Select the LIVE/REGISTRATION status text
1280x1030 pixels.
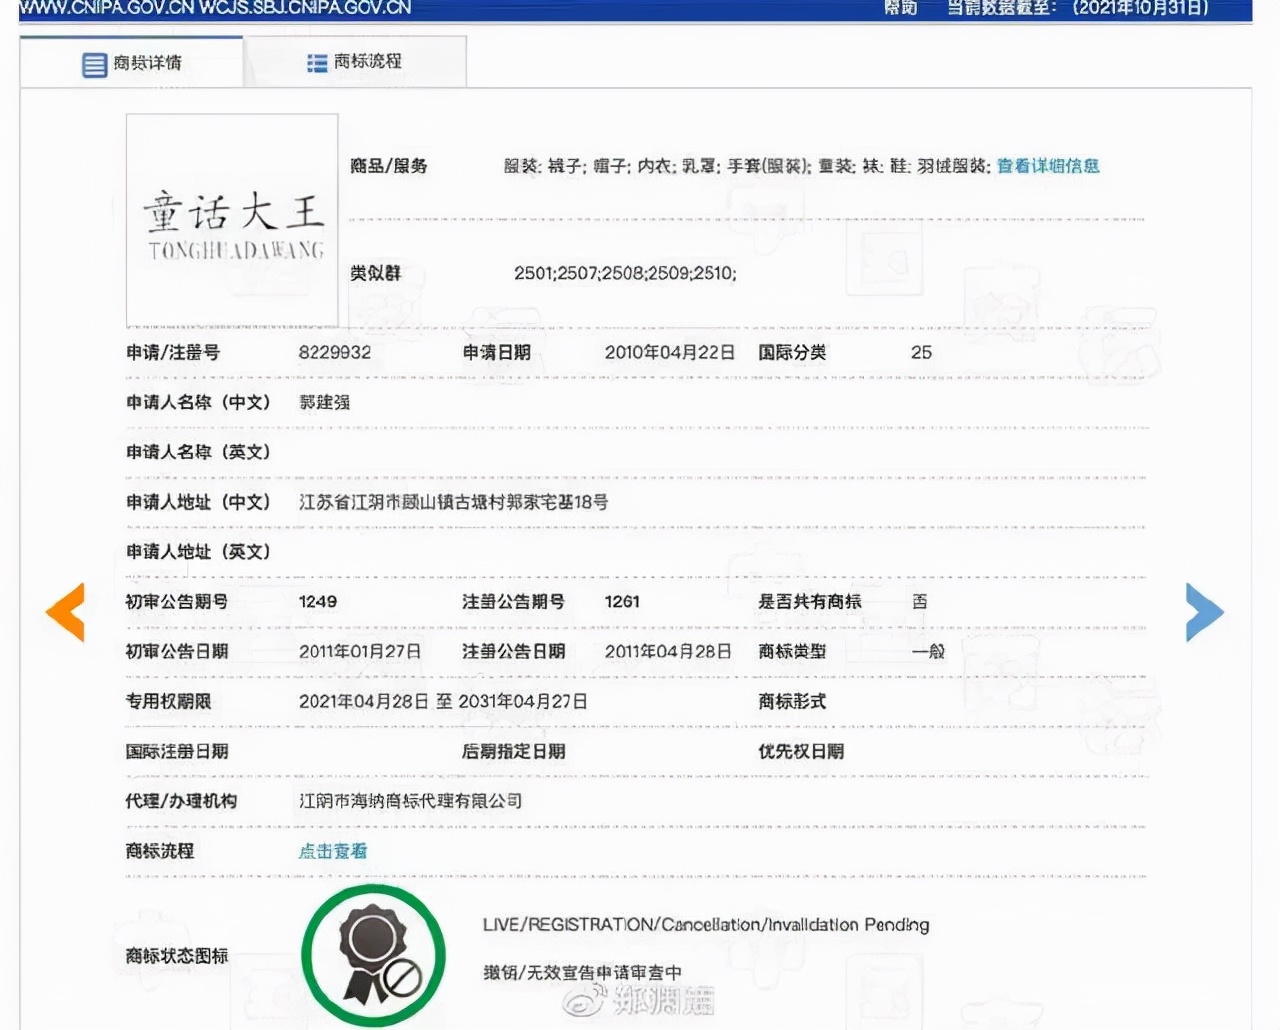pos(706,925)
